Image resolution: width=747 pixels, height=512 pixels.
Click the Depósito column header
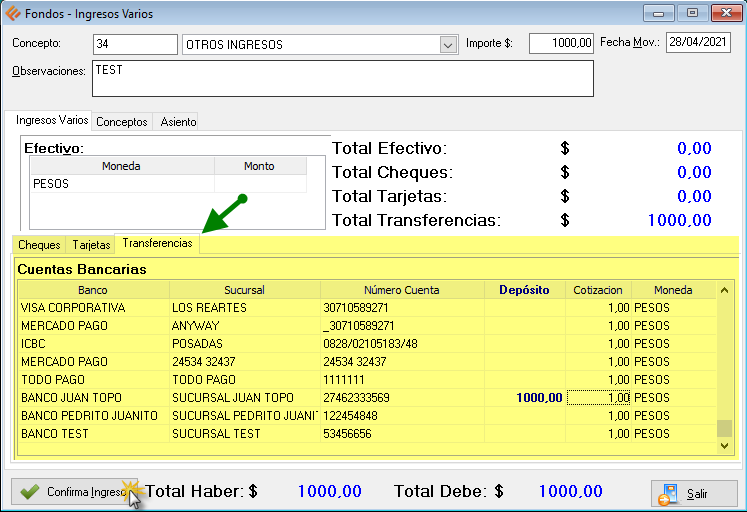524,290
